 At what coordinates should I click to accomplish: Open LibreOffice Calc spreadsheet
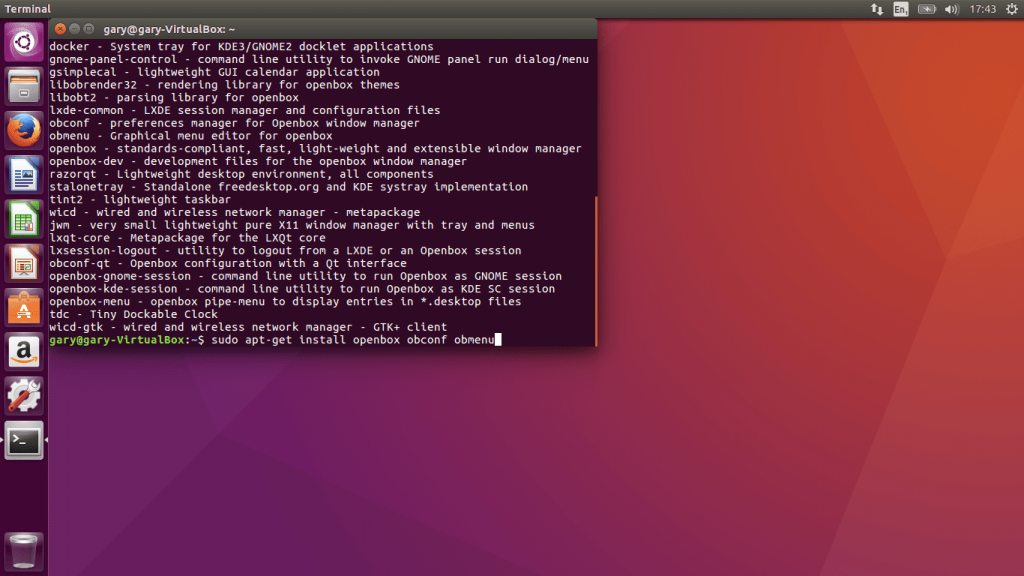pyautogui.click(x=24, y=219)
